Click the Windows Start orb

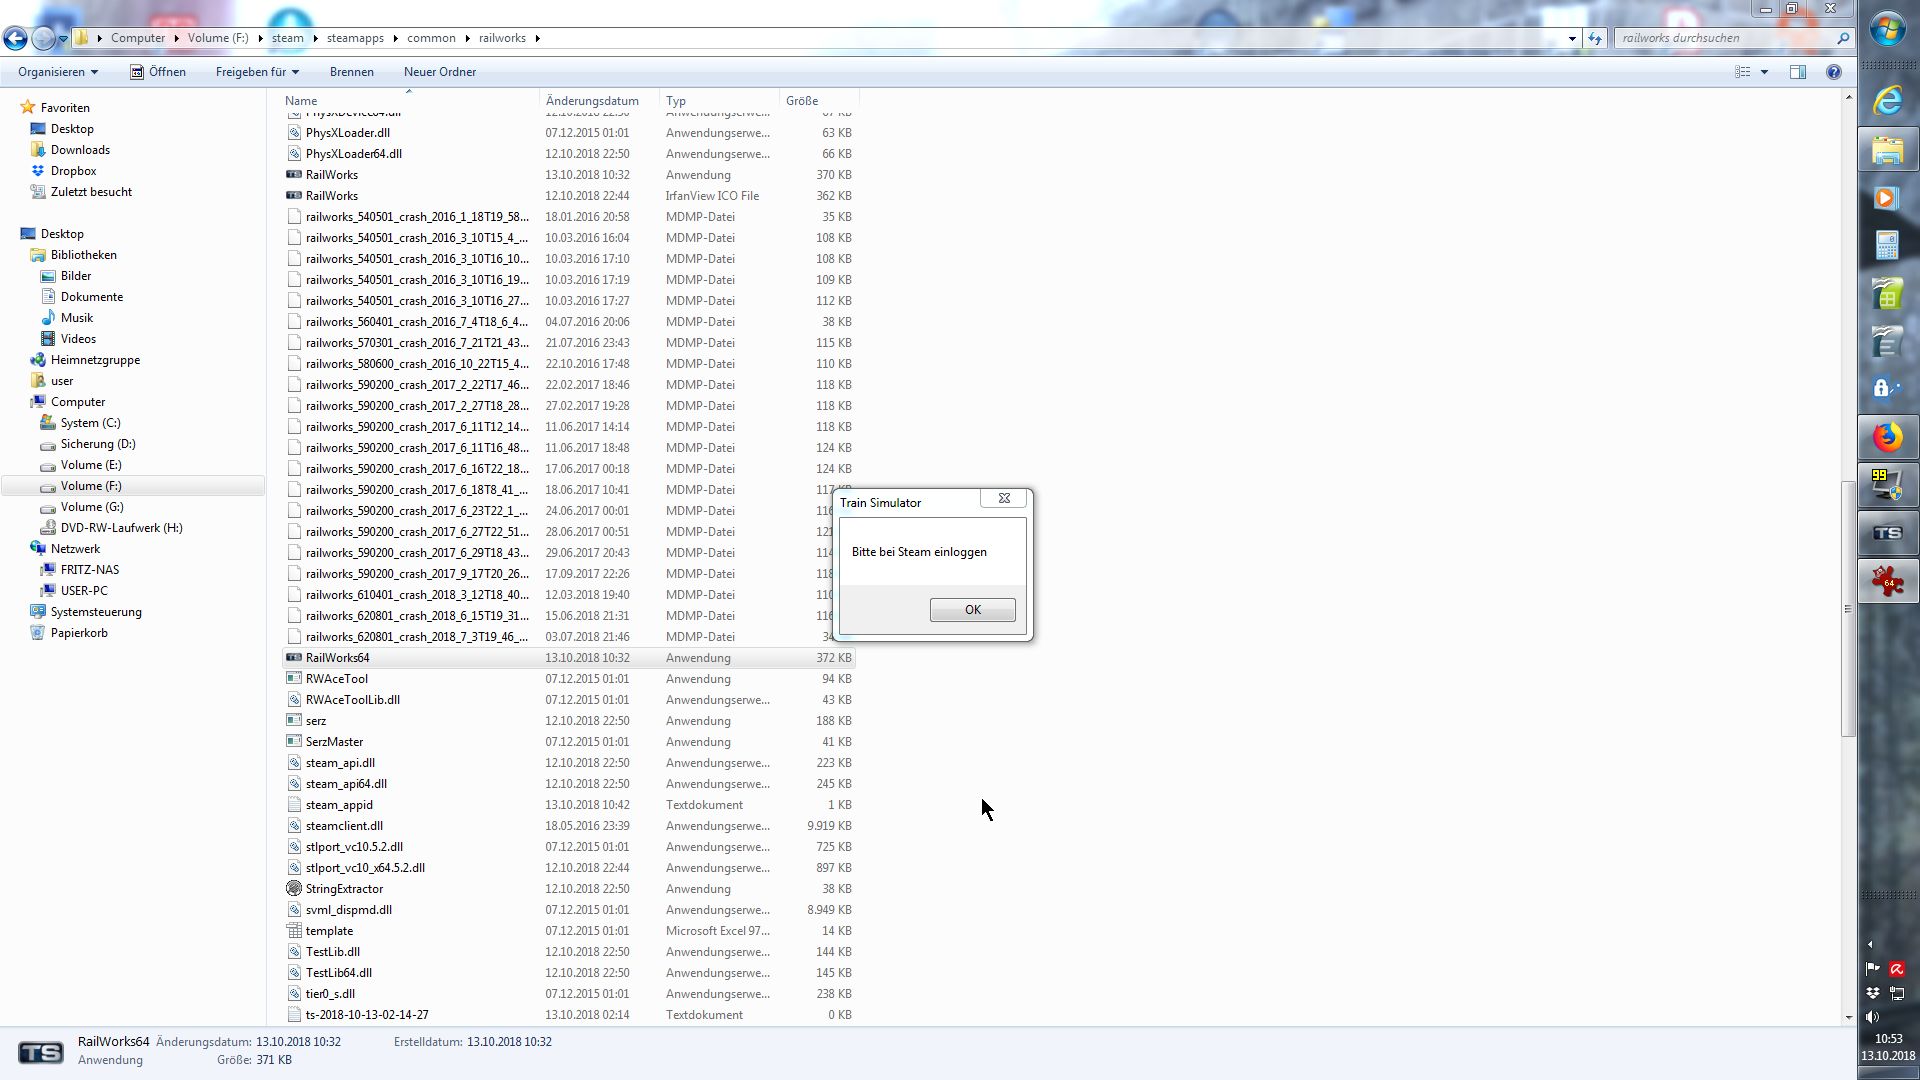coord(1887,30)
